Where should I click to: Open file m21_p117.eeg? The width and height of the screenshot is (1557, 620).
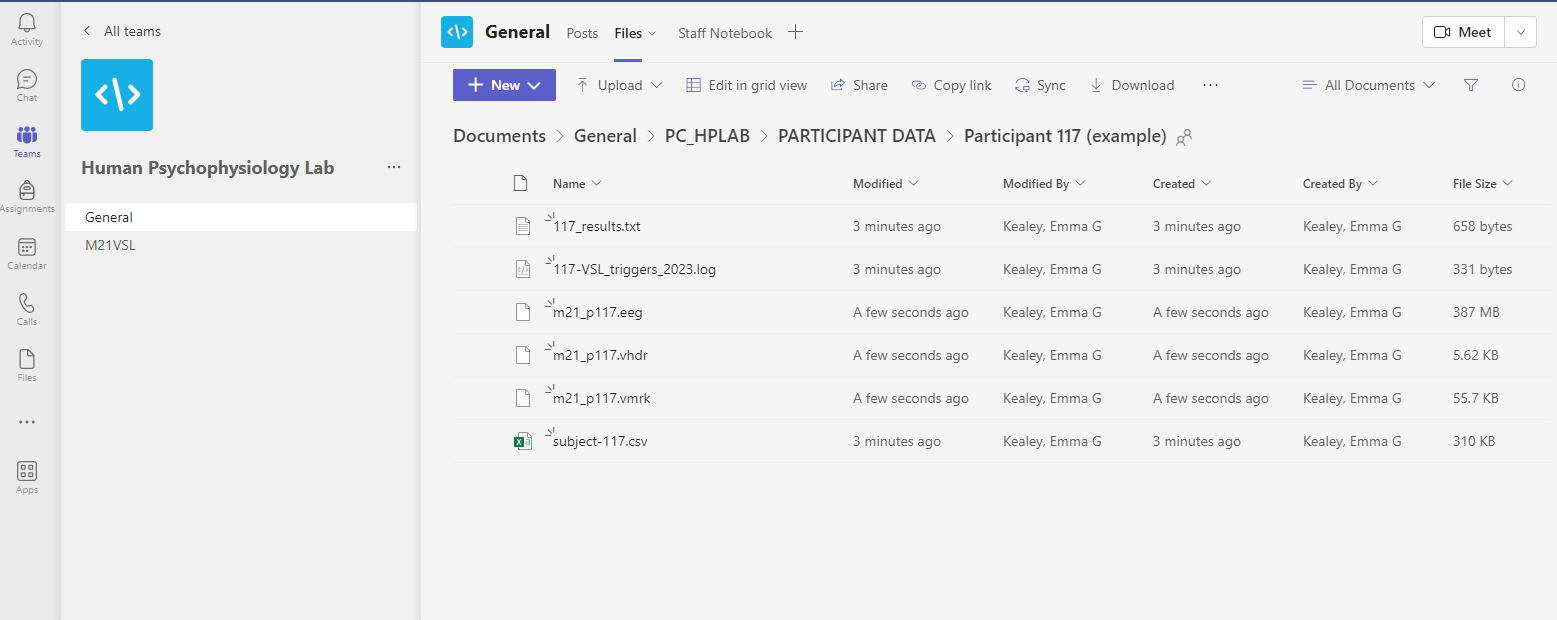pos(598,312)
